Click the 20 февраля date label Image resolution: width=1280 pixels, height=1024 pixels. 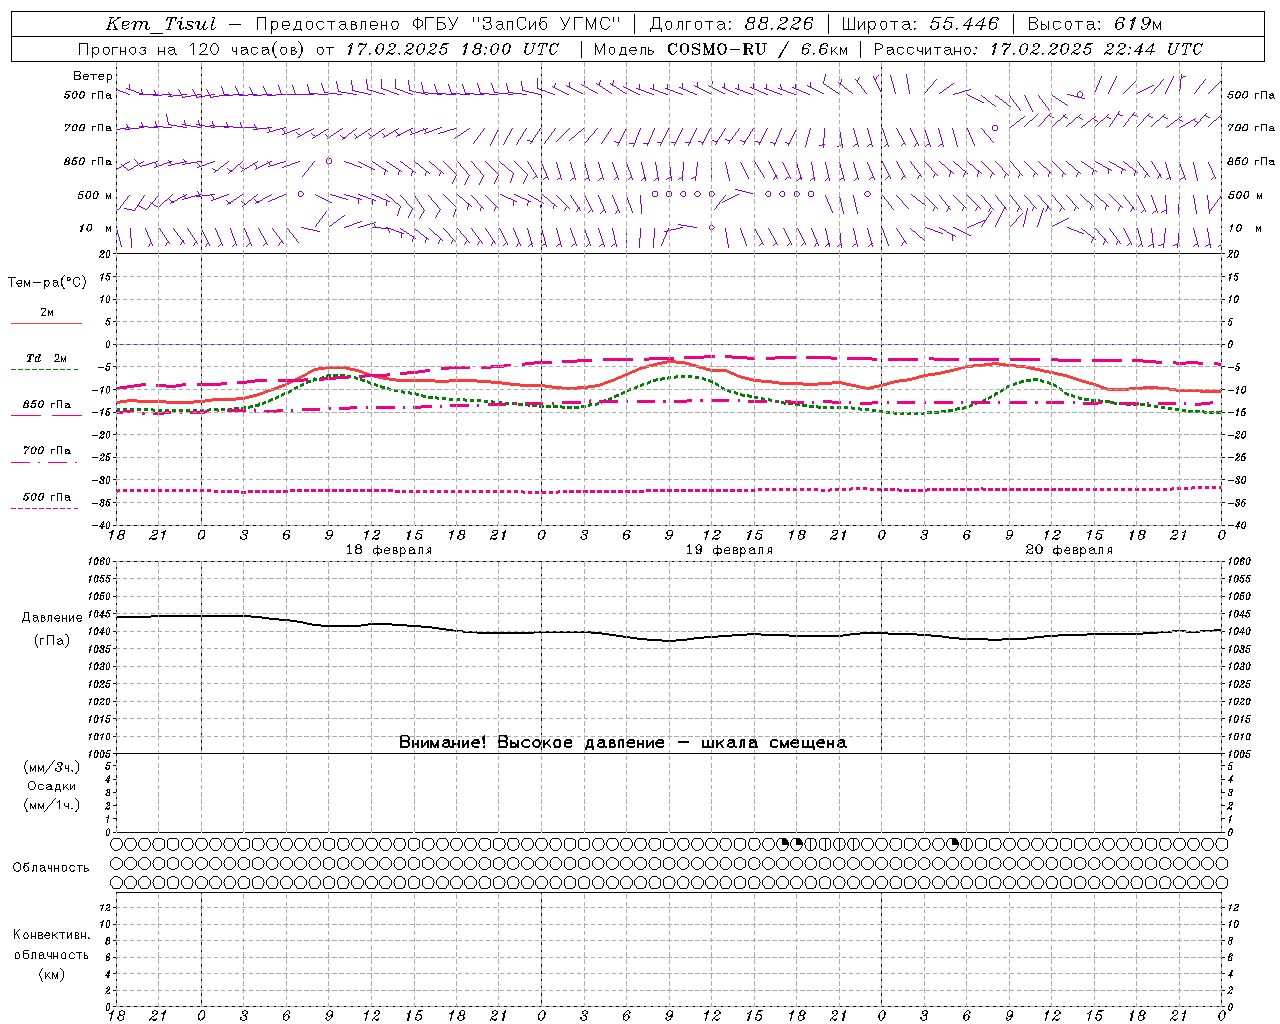pos(1069,550)
